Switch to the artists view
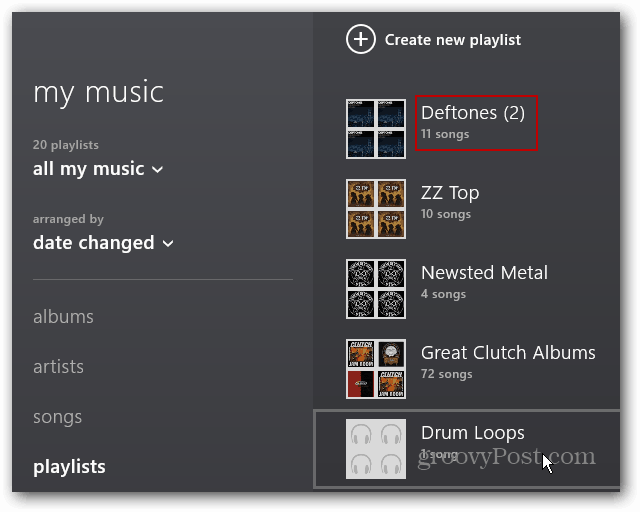The width and height of the screenshot is (640, 512). 58,367
